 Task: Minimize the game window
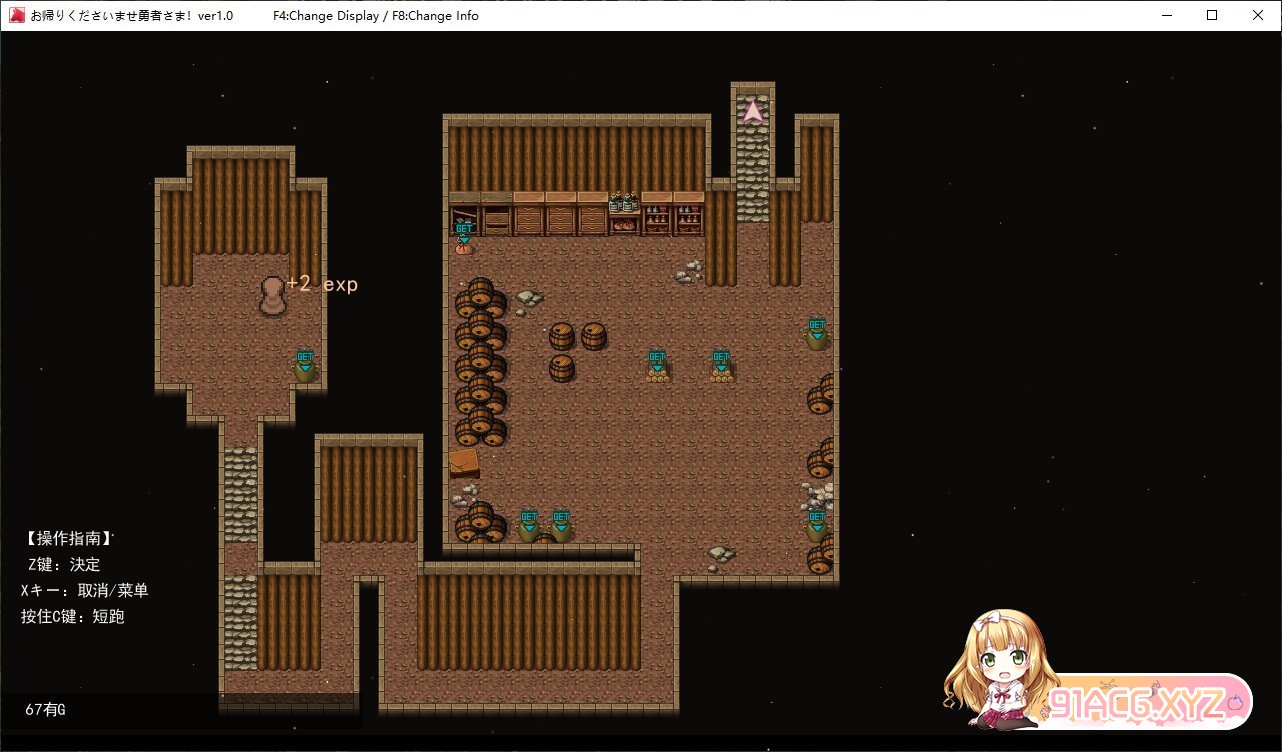(1166, 15)
